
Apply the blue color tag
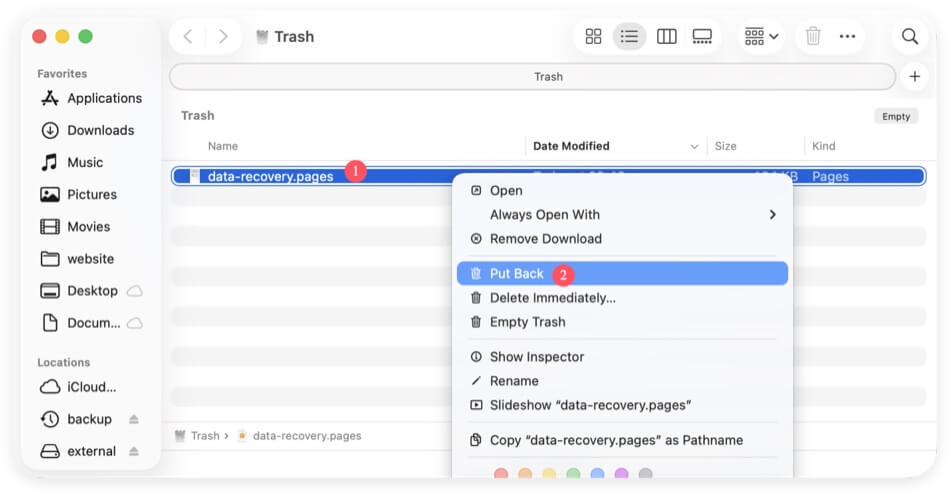[x=597, y=473]
